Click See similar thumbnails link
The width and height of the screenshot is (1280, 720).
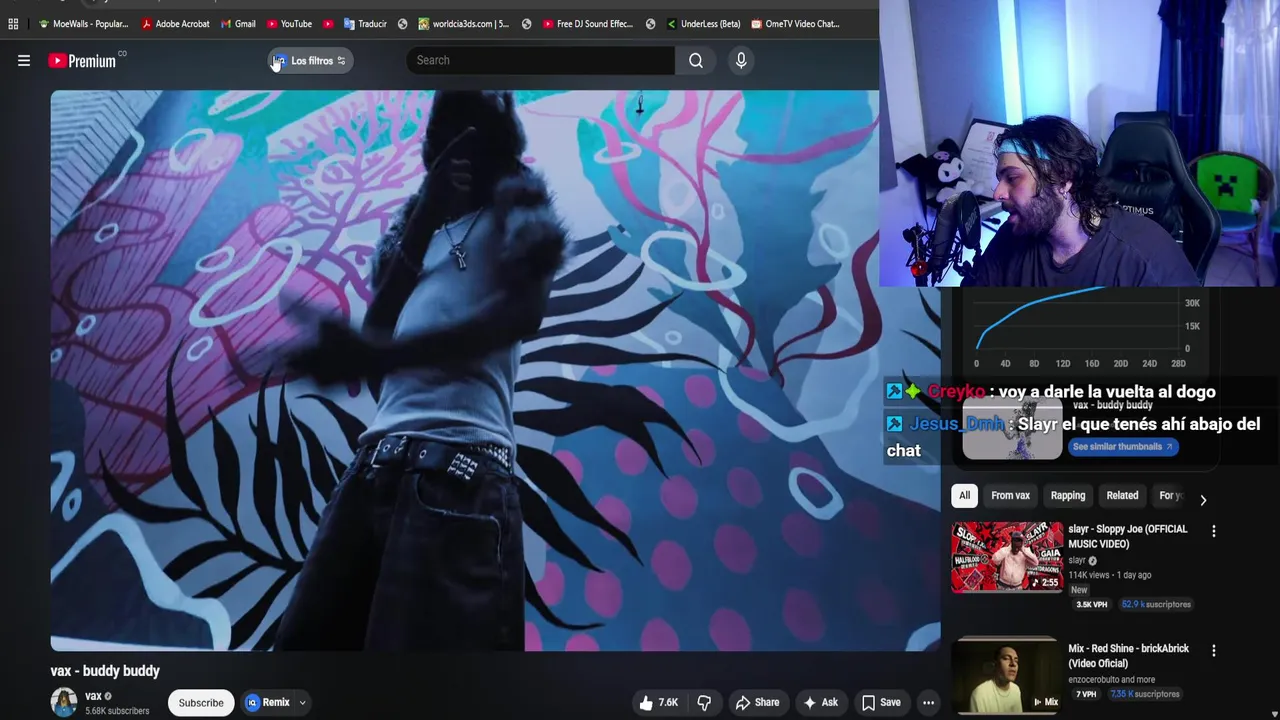tap(1122, 447)
